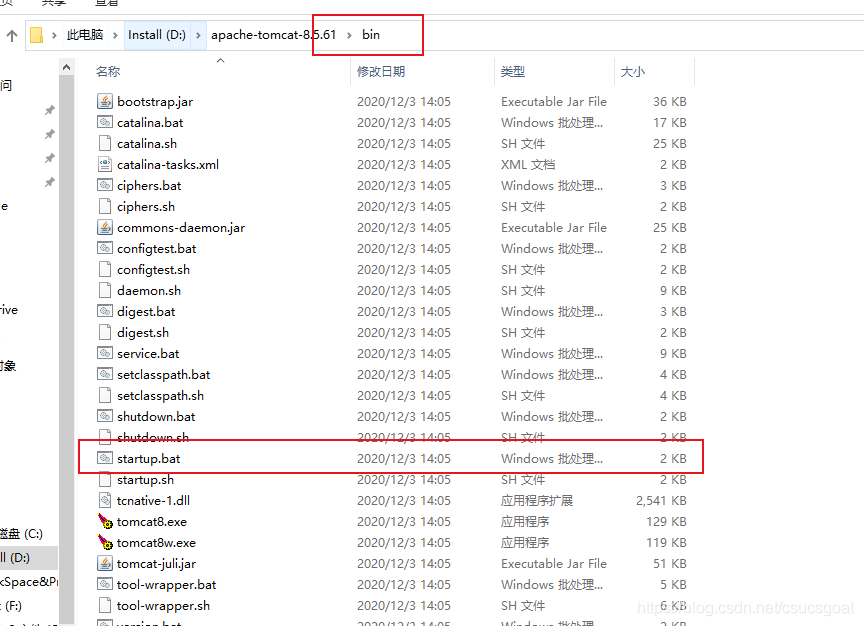This screenshot has width=864, height=626.
Task: Click the 36 KB size value
Action: [x=670, y=101]
